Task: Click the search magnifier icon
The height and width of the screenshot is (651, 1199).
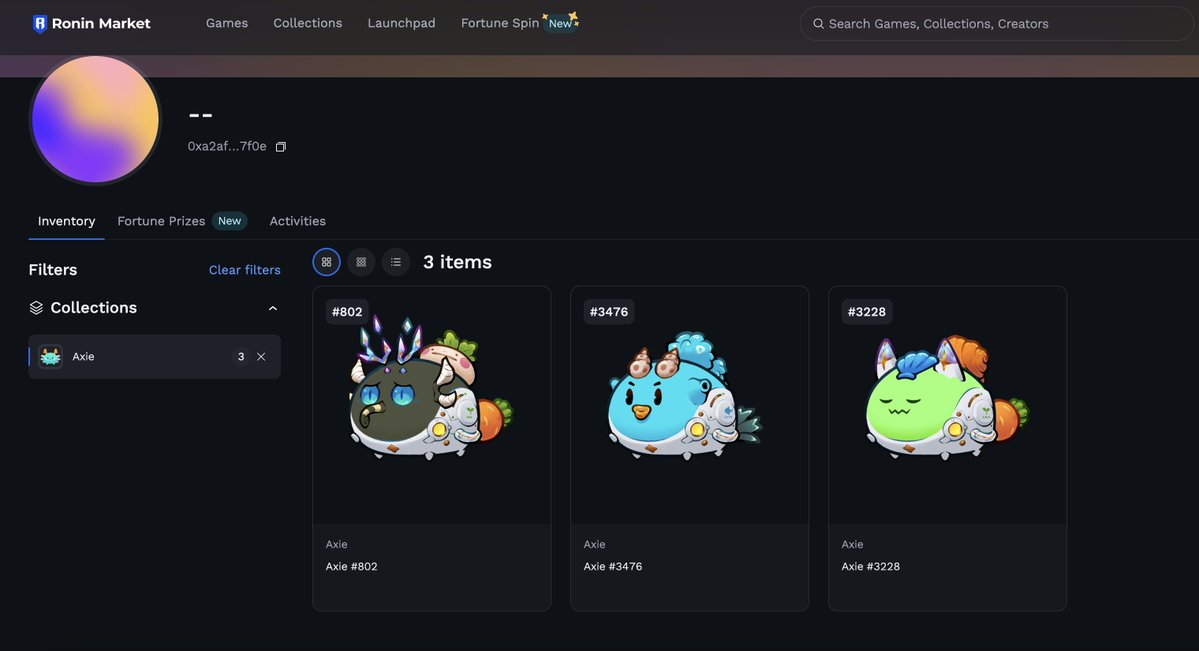Action: click(818, 24)
